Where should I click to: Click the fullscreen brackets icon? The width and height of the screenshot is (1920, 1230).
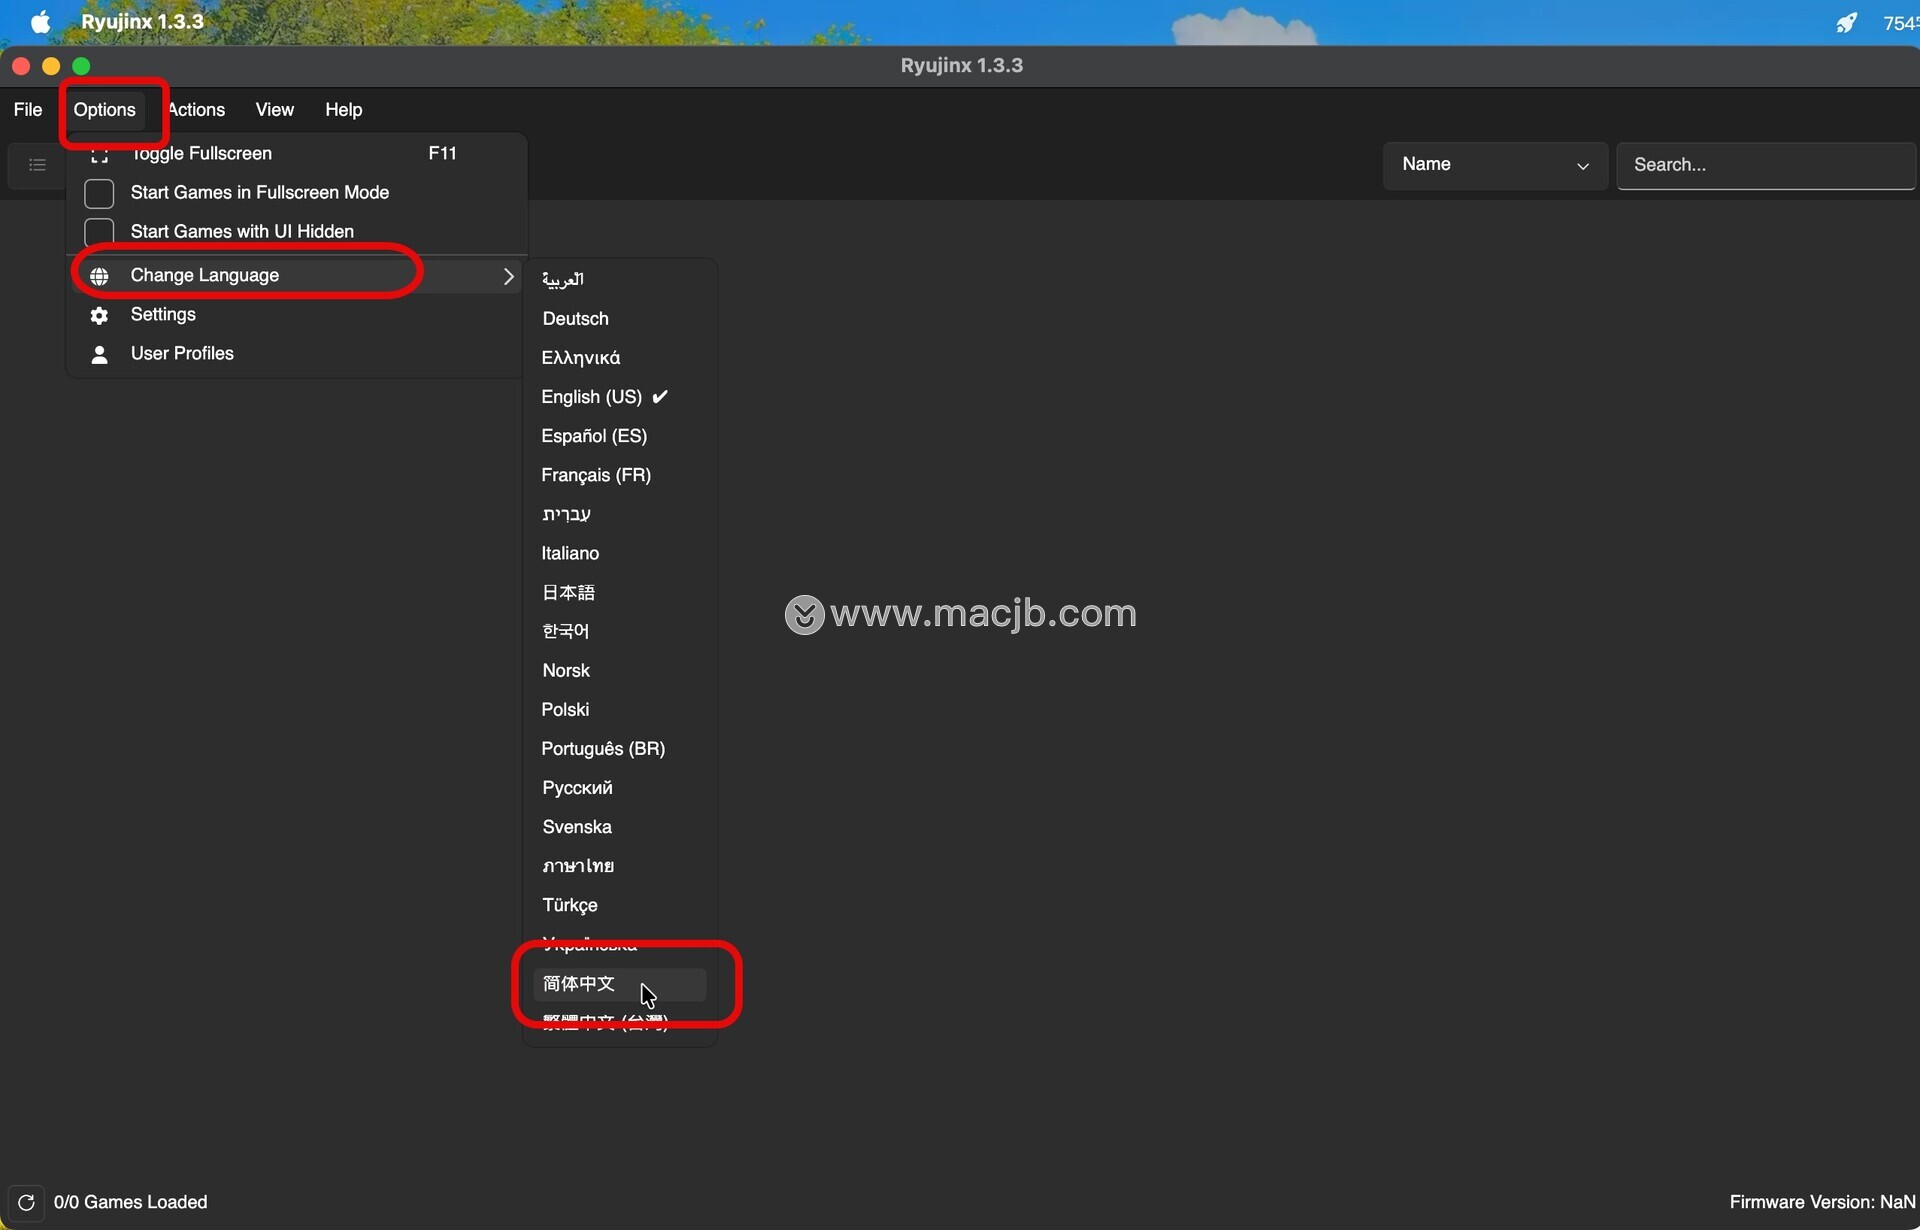click(x=99, y=155)
